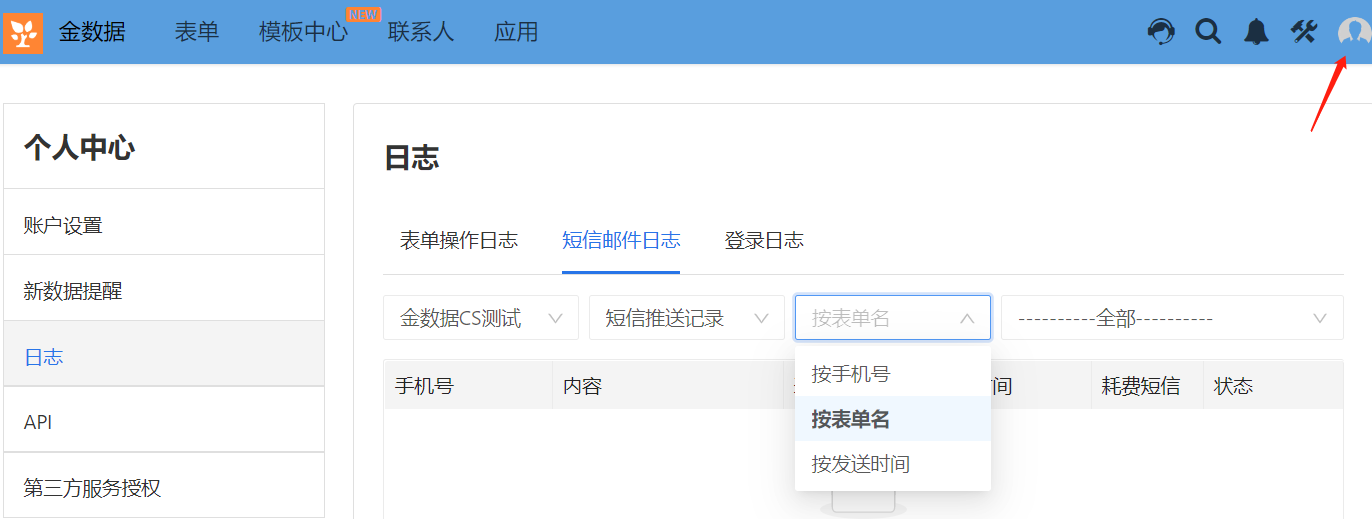
Task: Click the 个人中心 heading
Action: coord(79,148)
